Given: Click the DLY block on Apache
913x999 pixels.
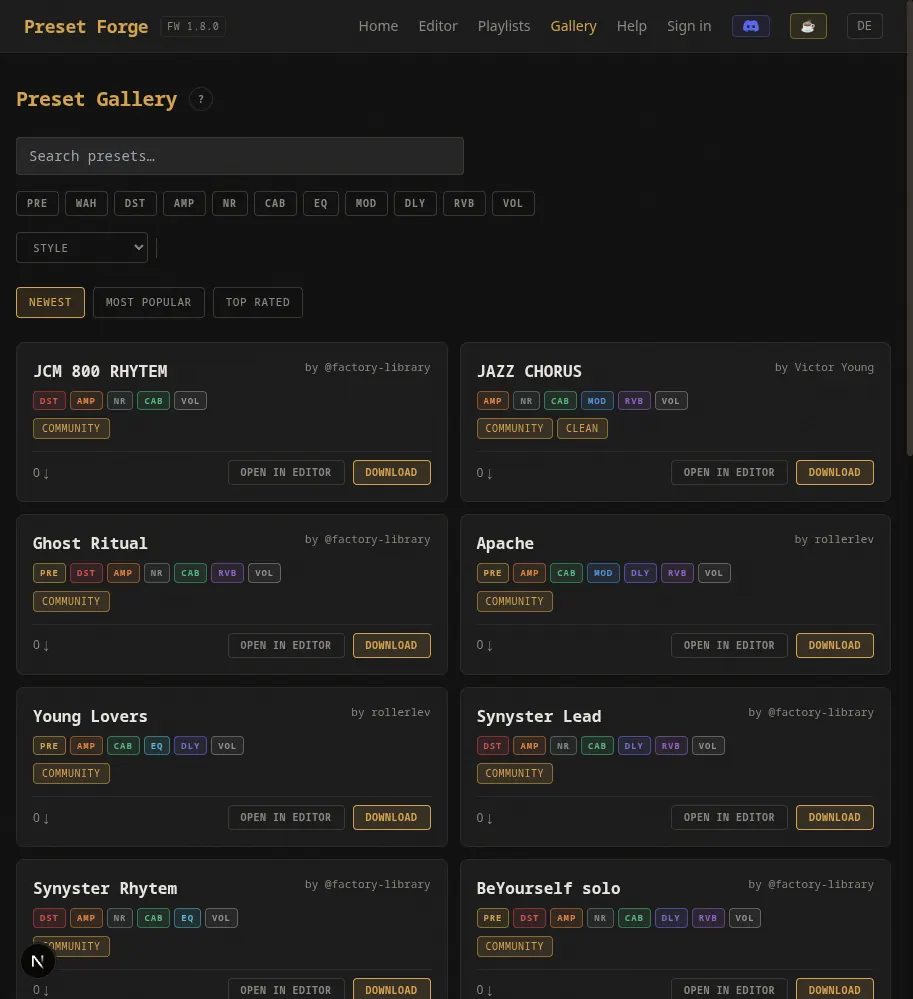Looking at the screenshot, I should pyautogui.click(x=640, y=573).
